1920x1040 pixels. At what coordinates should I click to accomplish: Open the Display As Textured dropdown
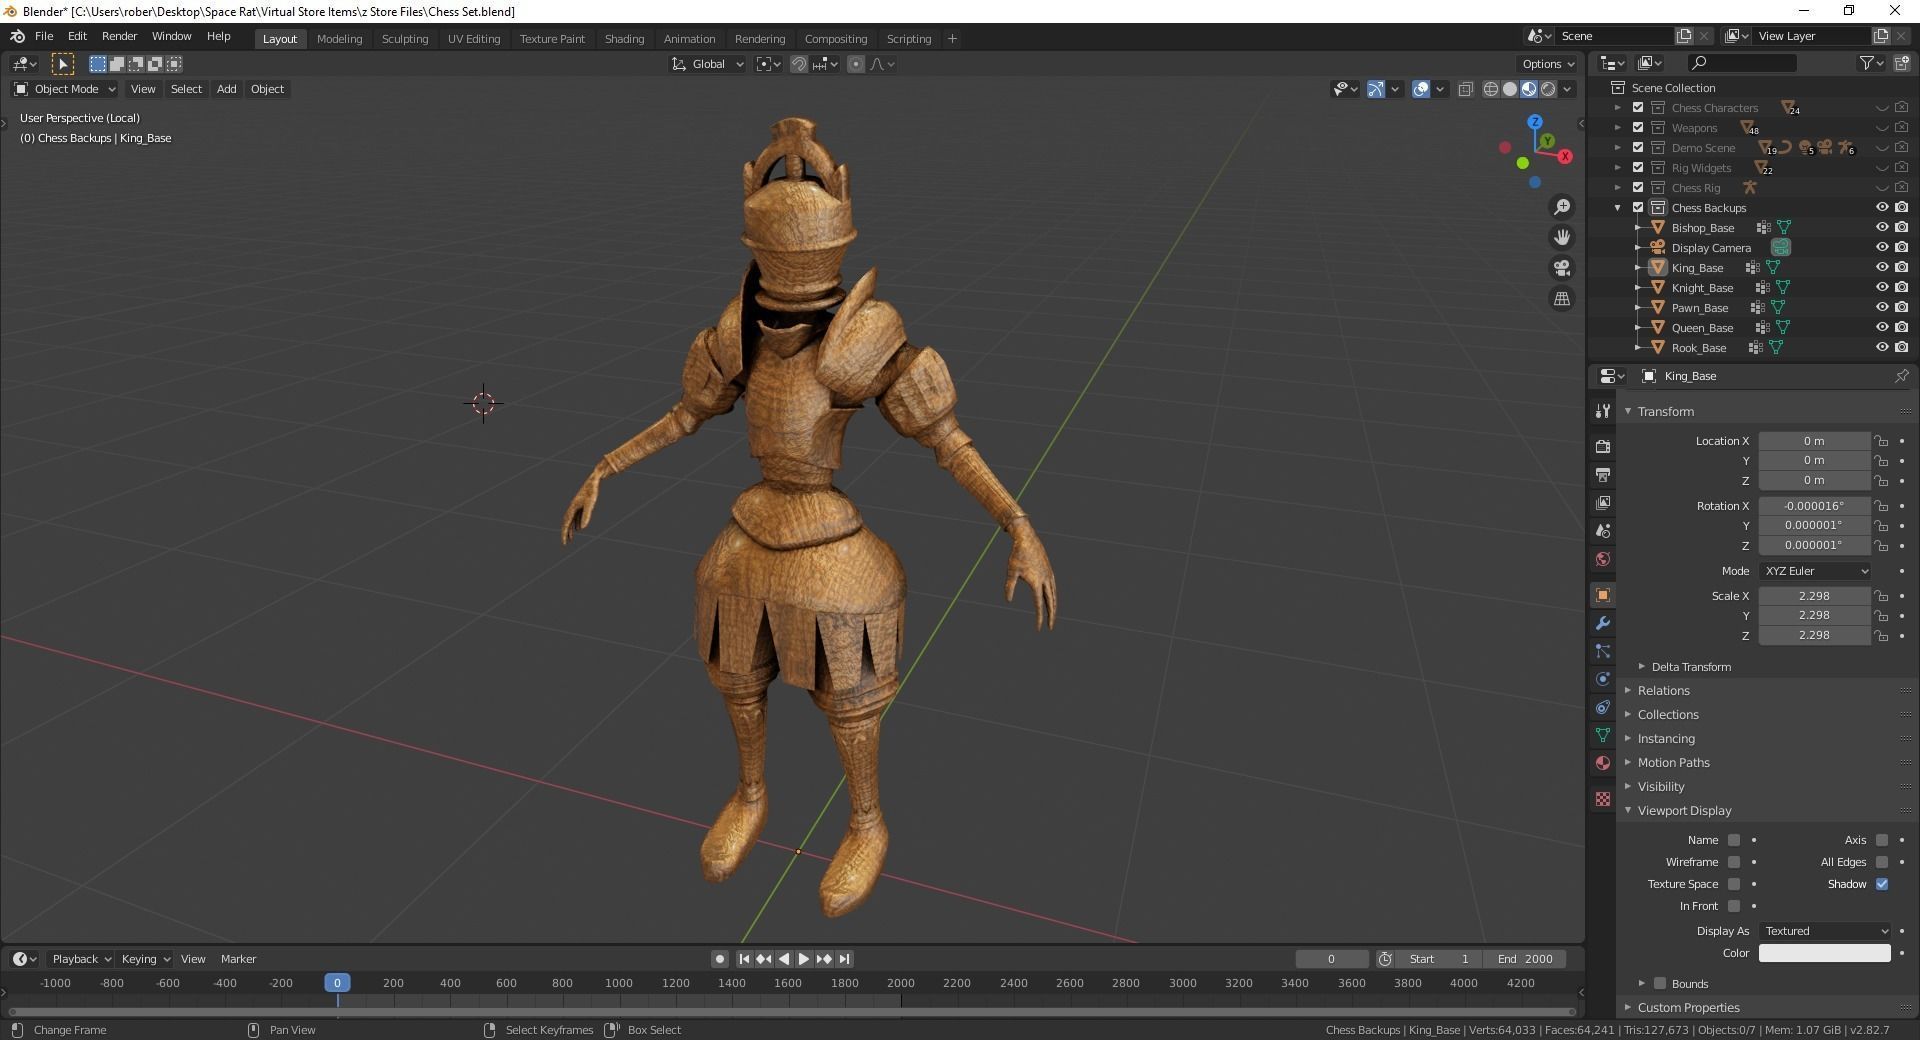pyautogui.click(x=1825, y=931)
